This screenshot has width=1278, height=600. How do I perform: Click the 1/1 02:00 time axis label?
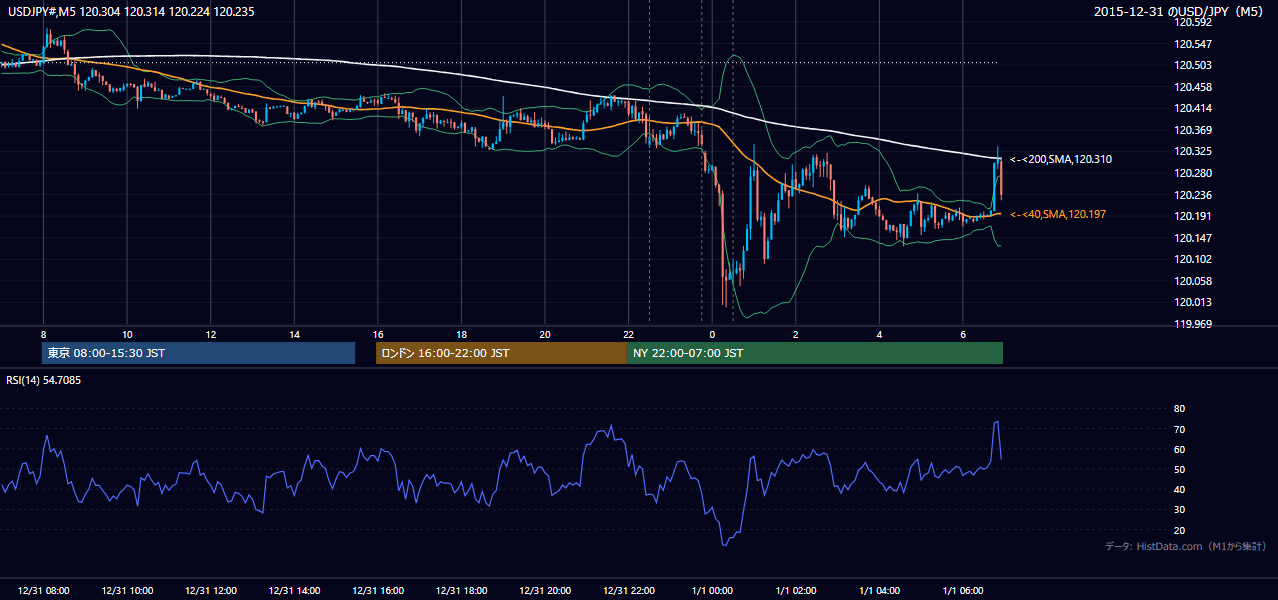pyautogui.click(x=796, y=591)
